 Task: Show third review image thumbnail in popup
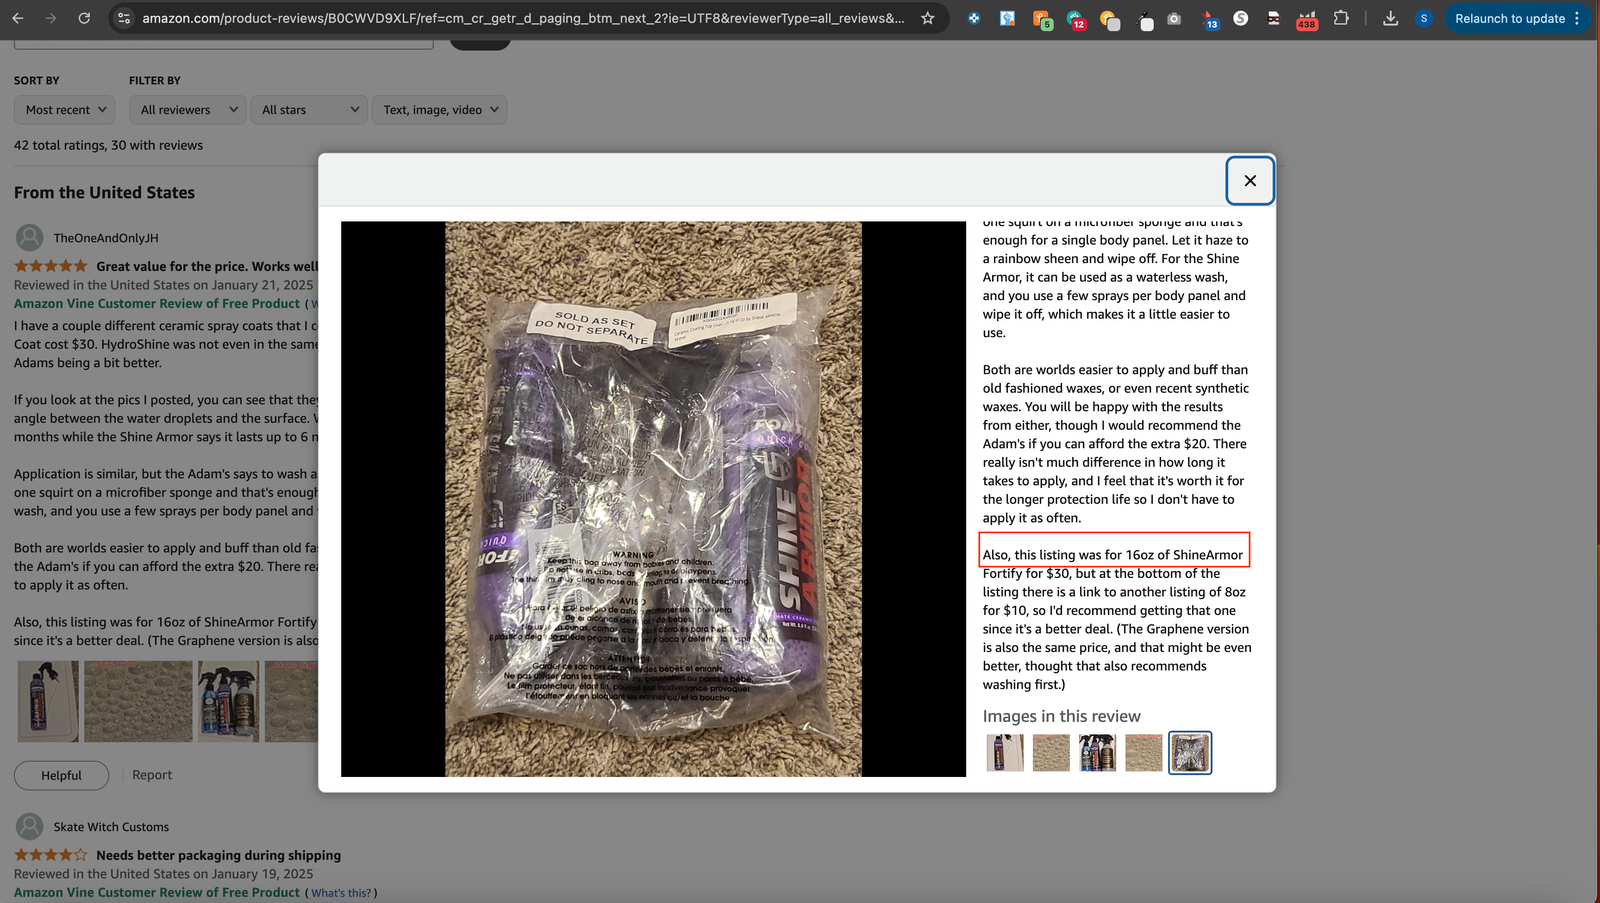point(1097,753)
